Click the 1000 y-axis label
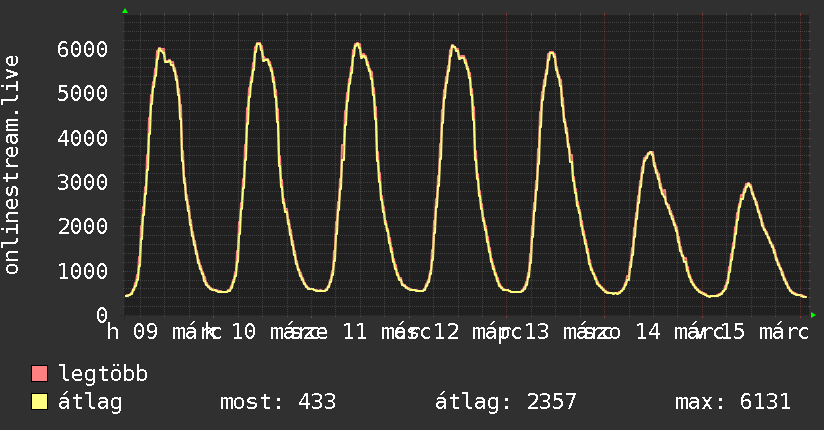Screen dimensions: 824x430 click(83, 271)
